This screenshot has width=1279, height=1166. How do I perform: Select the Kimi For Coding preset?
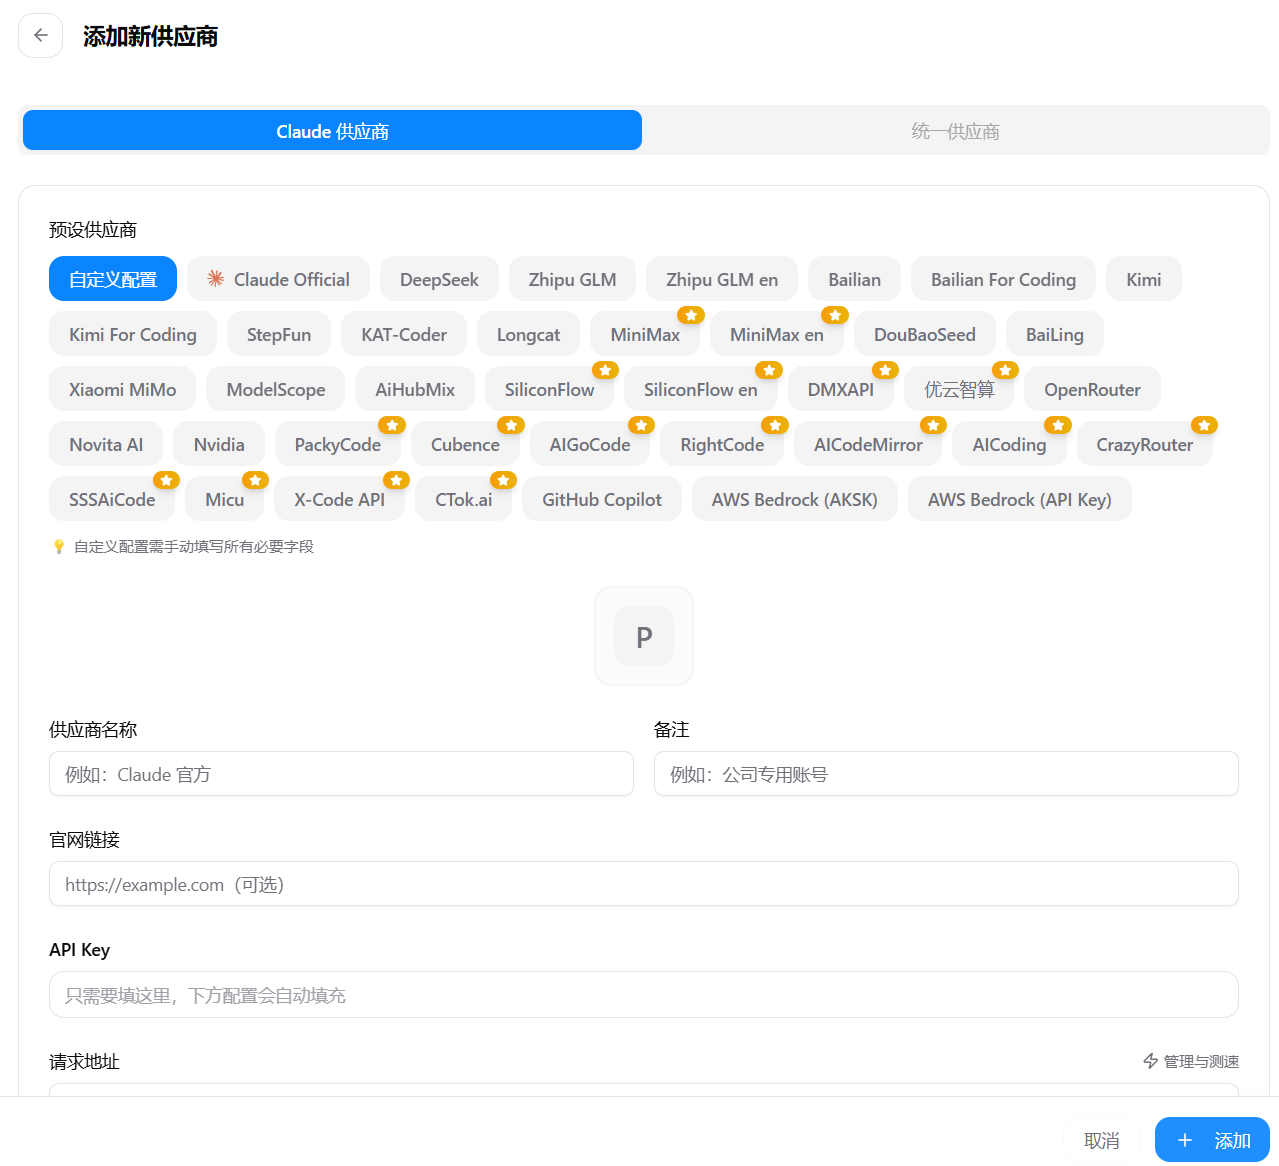tap(133, 335)
